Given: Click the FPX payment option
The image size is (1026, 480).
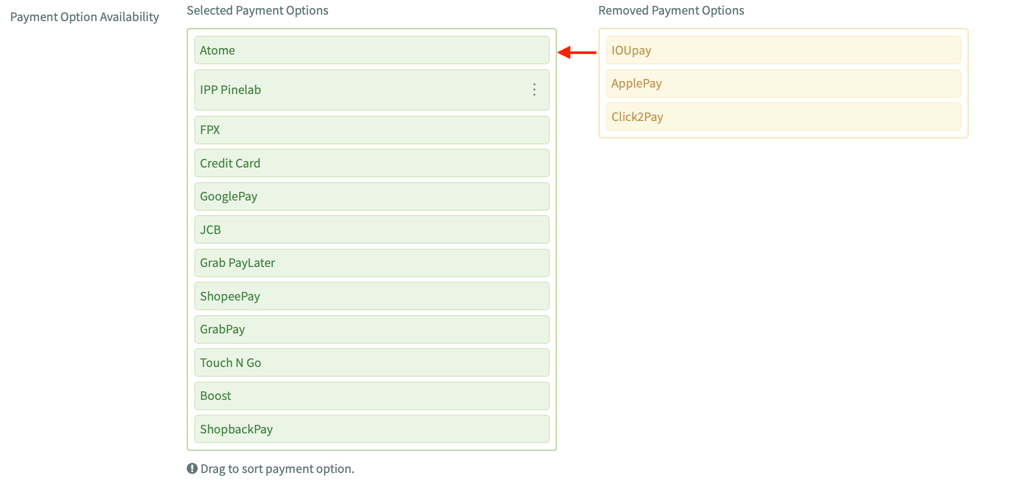Looking at the screenshot, I should tap(371, 130).
